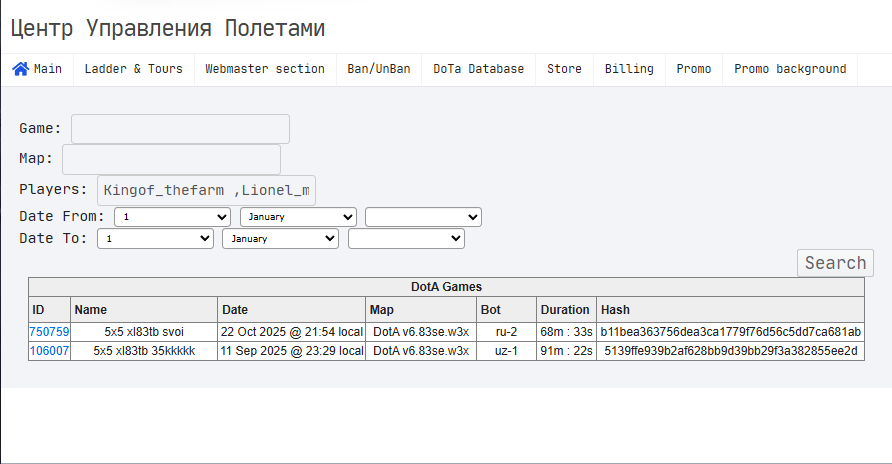This screenshot has width=892, height=464.
Task: Click game name 5x5 xl83tb svoi
Action: (x=144, y=332)
